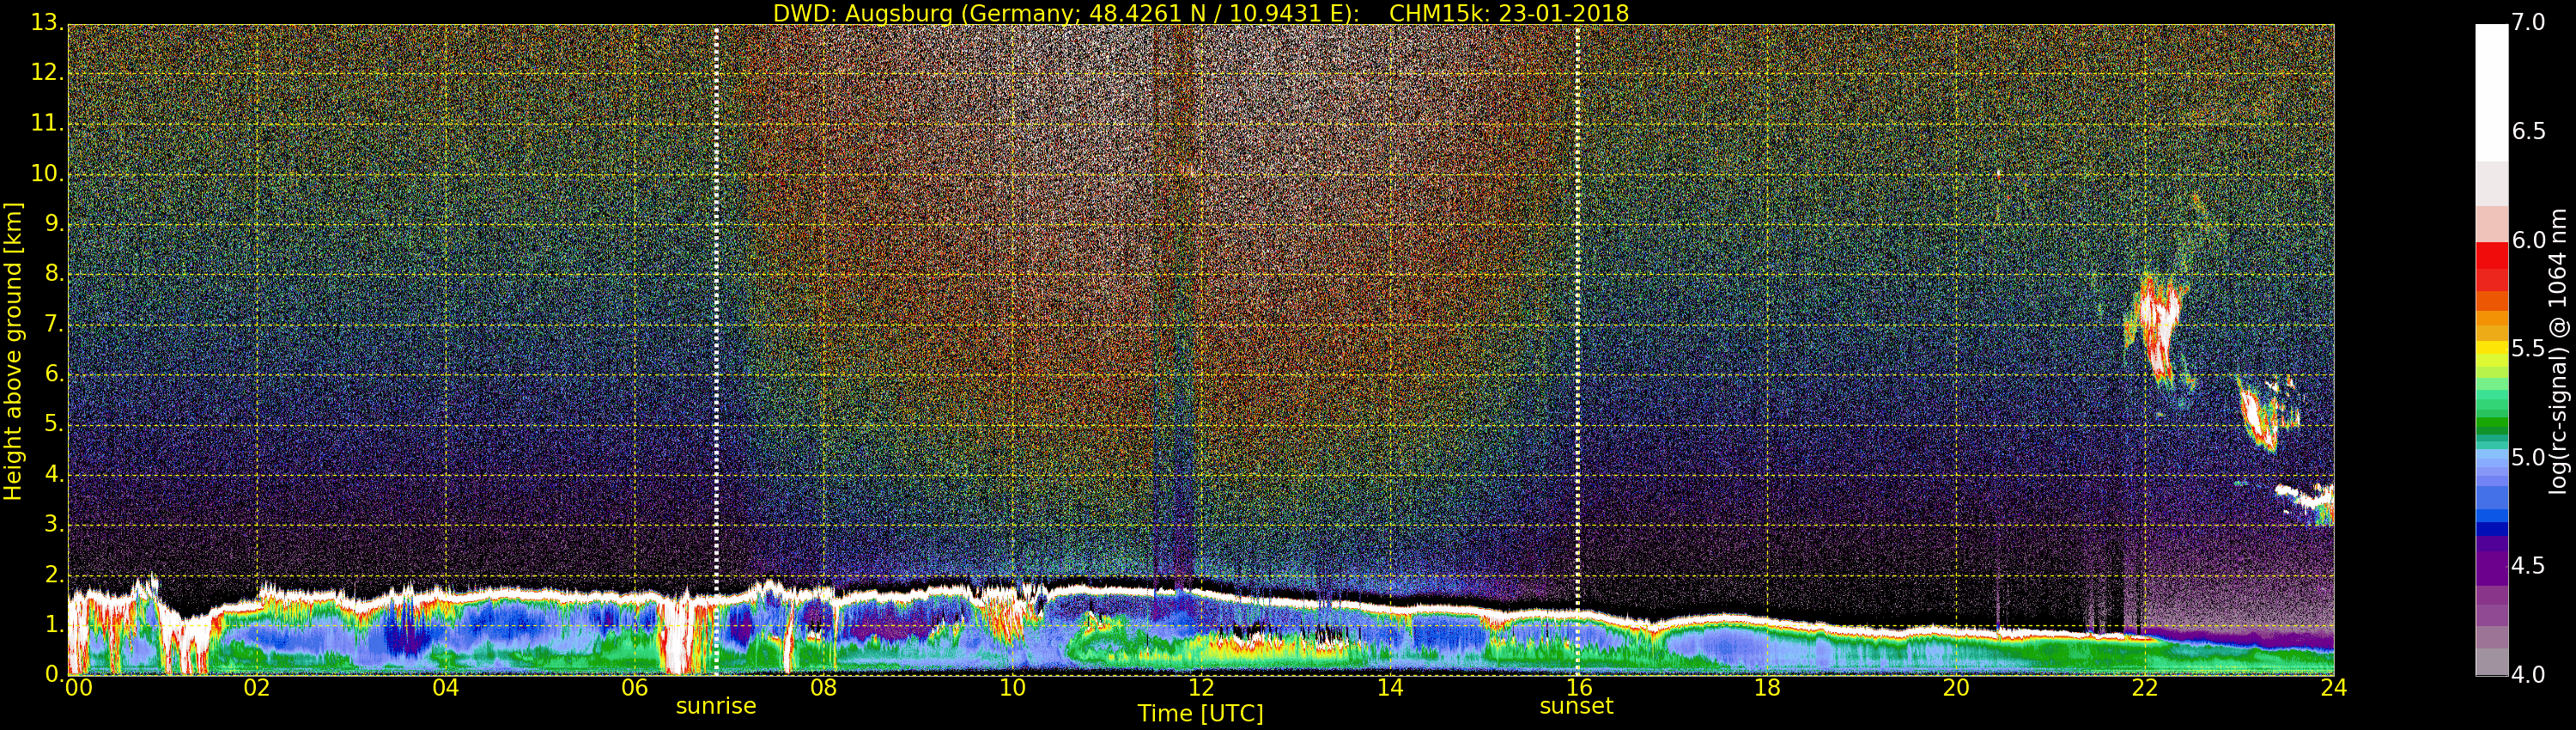Viewport: 2576px width, 730px height.
Task: Click the height axis tick label "11."
Action: 47,123
